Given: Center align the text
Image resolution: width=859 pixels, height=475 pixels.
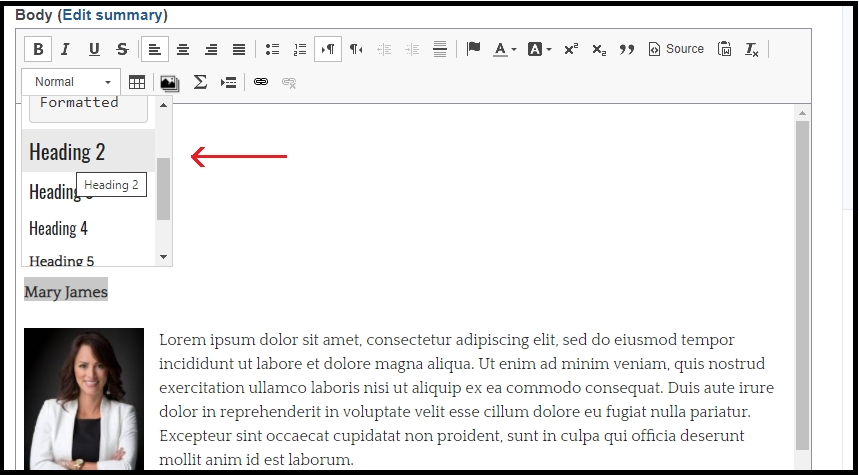Looking at the screenshot, I should (x=183, y=49).
